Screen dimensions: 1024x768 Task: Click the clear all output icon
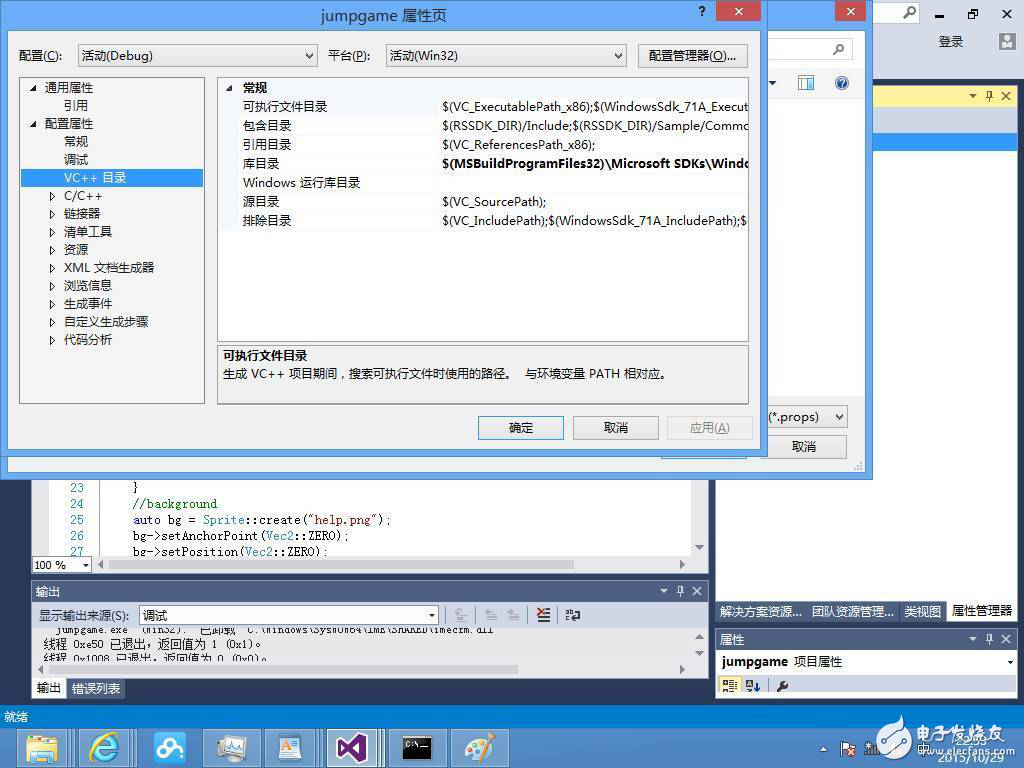point(542,615)
